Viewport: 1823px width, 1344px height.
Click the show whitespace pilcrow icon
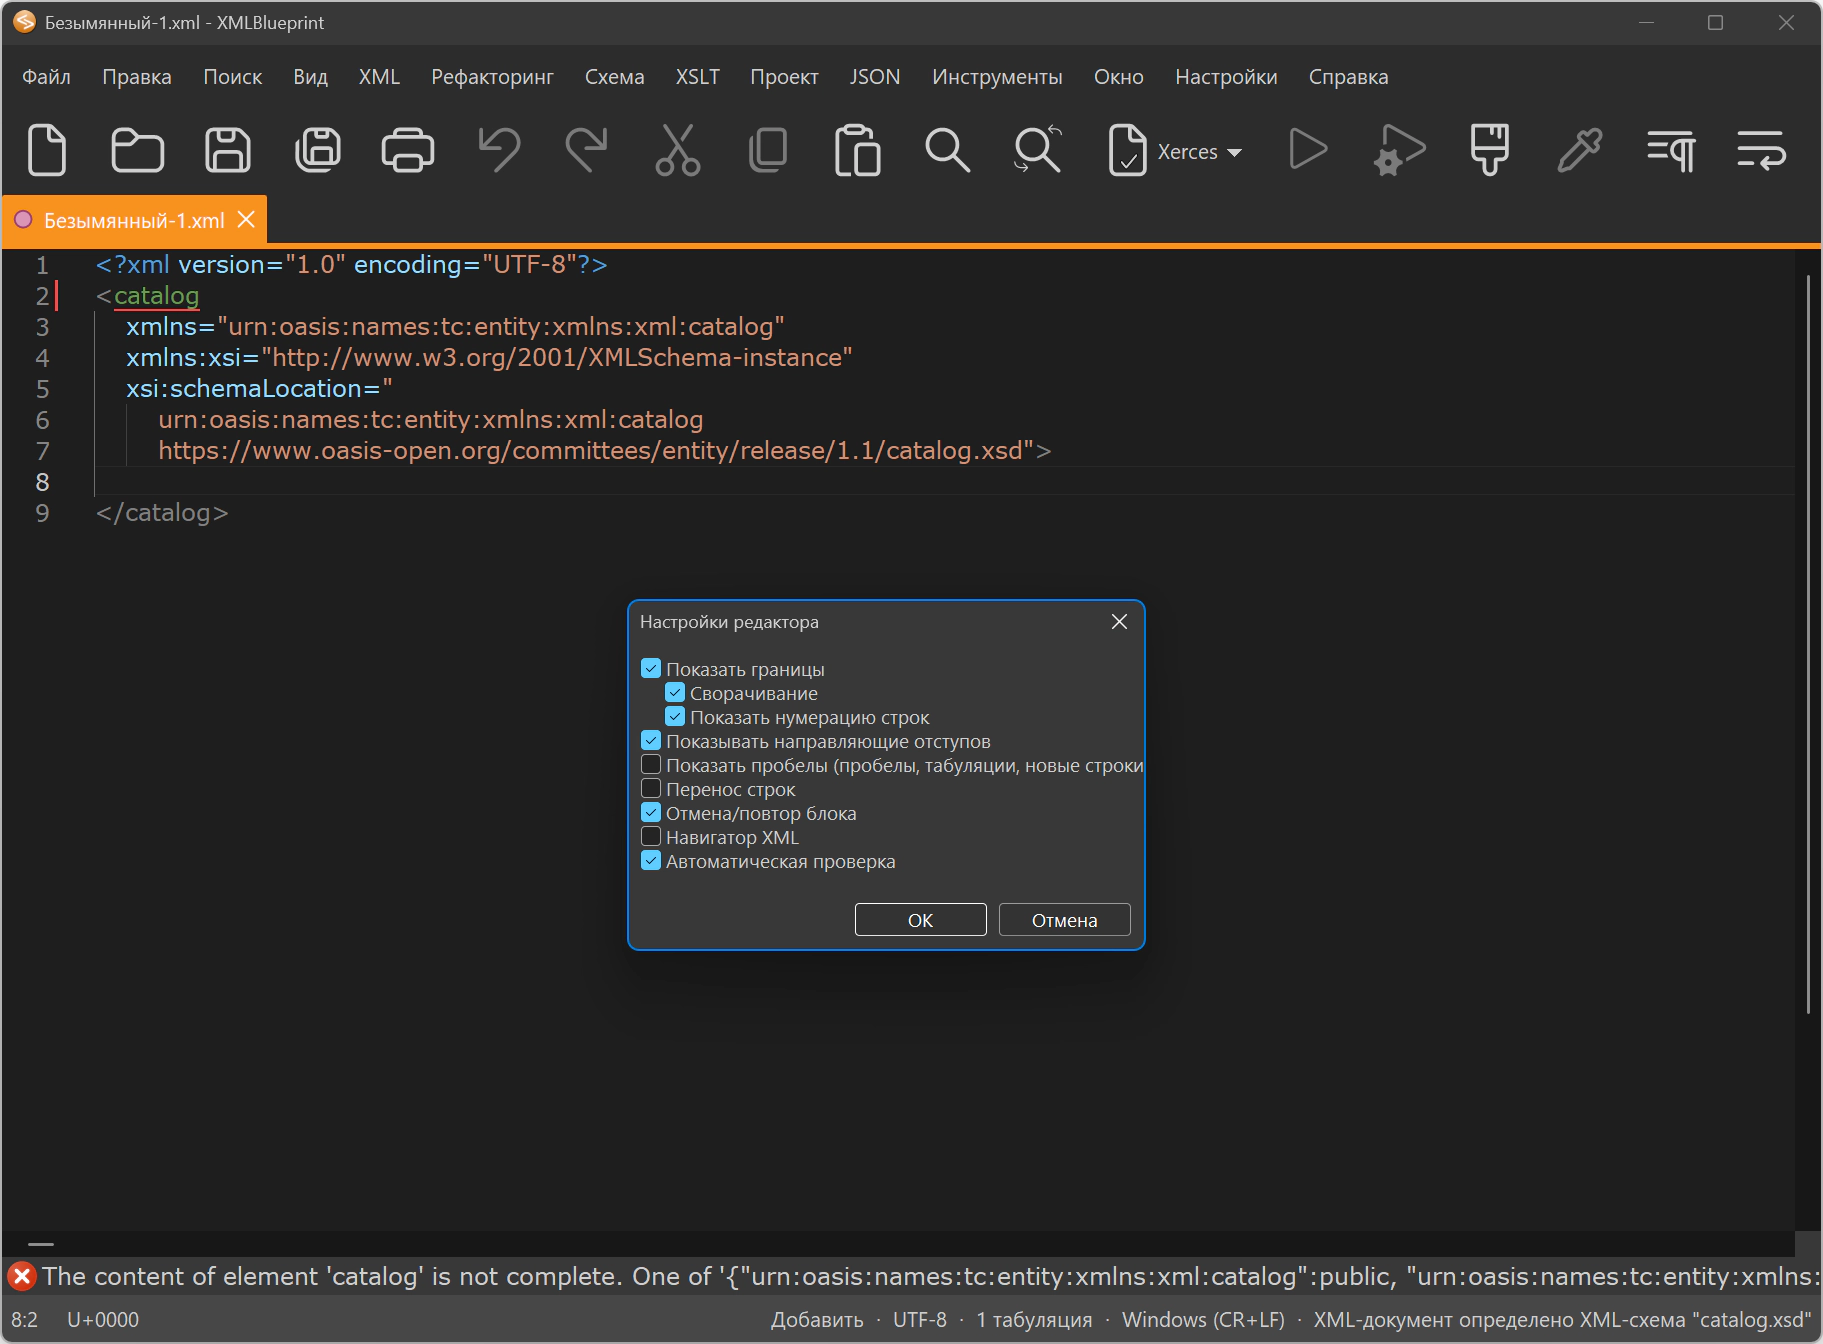[x=1671, y=151]
